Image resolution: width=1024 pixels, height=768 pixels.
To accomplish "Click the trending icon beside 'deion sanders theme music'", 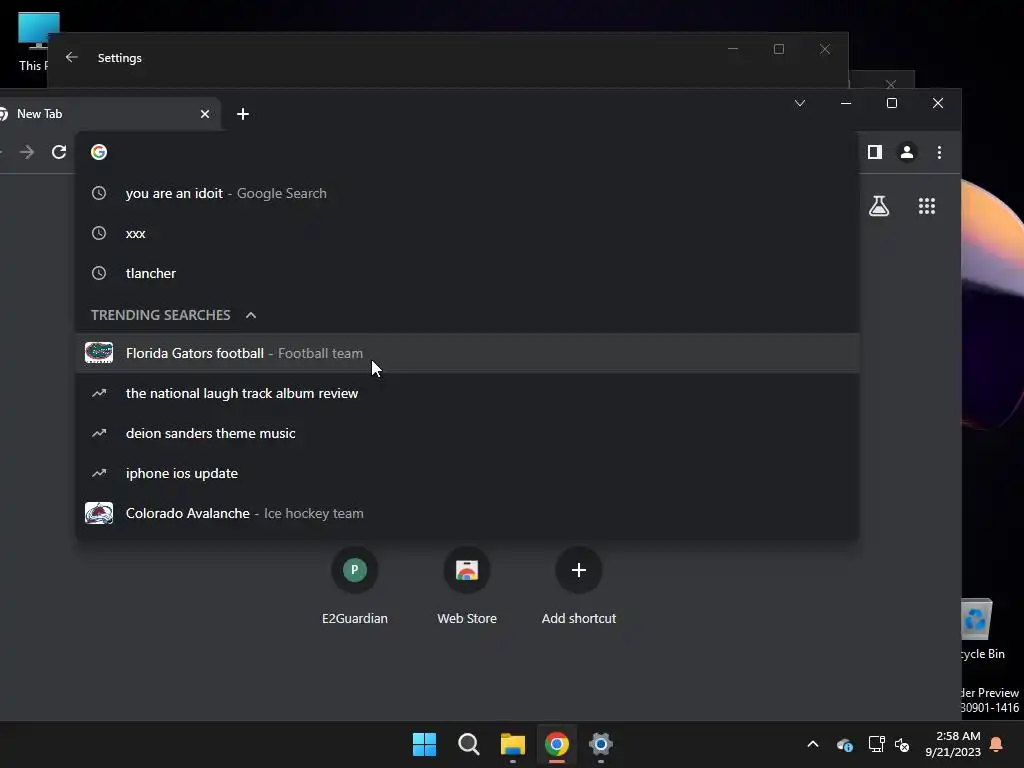I will 99,433.
